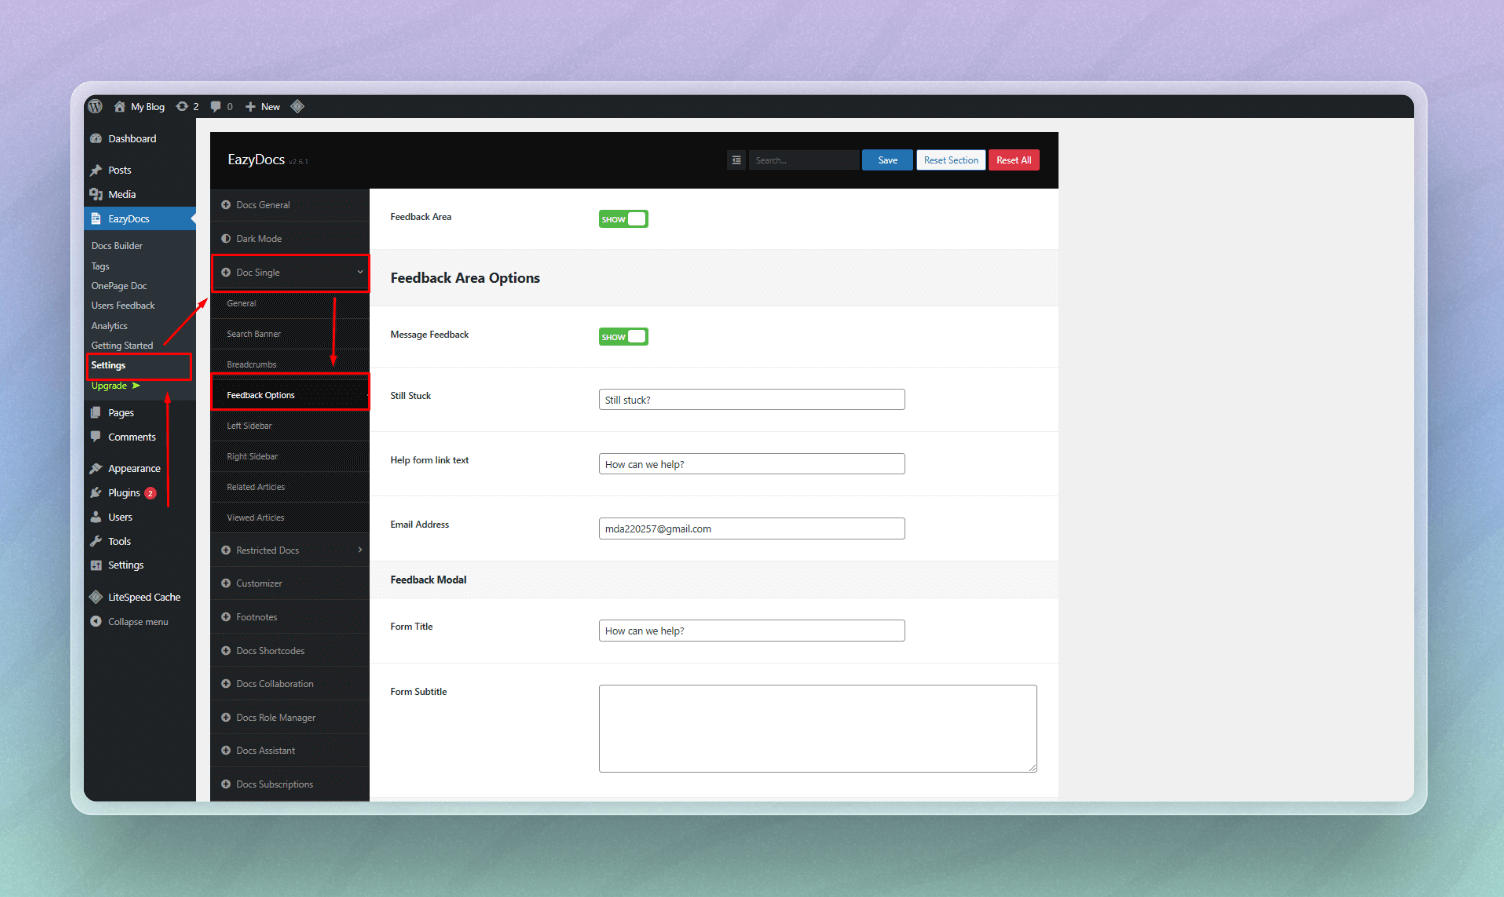Click the Dark Mode half-circle icon
This screenshot has height=897, width=1504.
226,239
